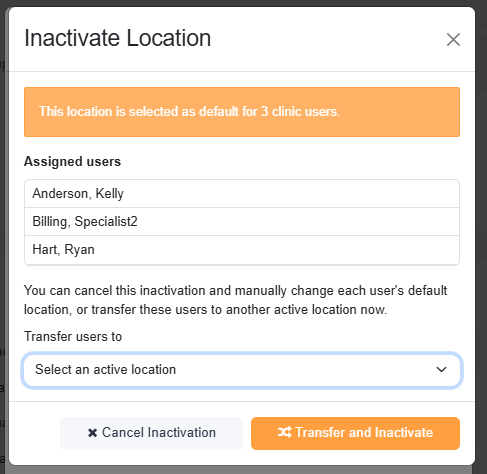Click the orange default-location warning banner

(242, 112)
